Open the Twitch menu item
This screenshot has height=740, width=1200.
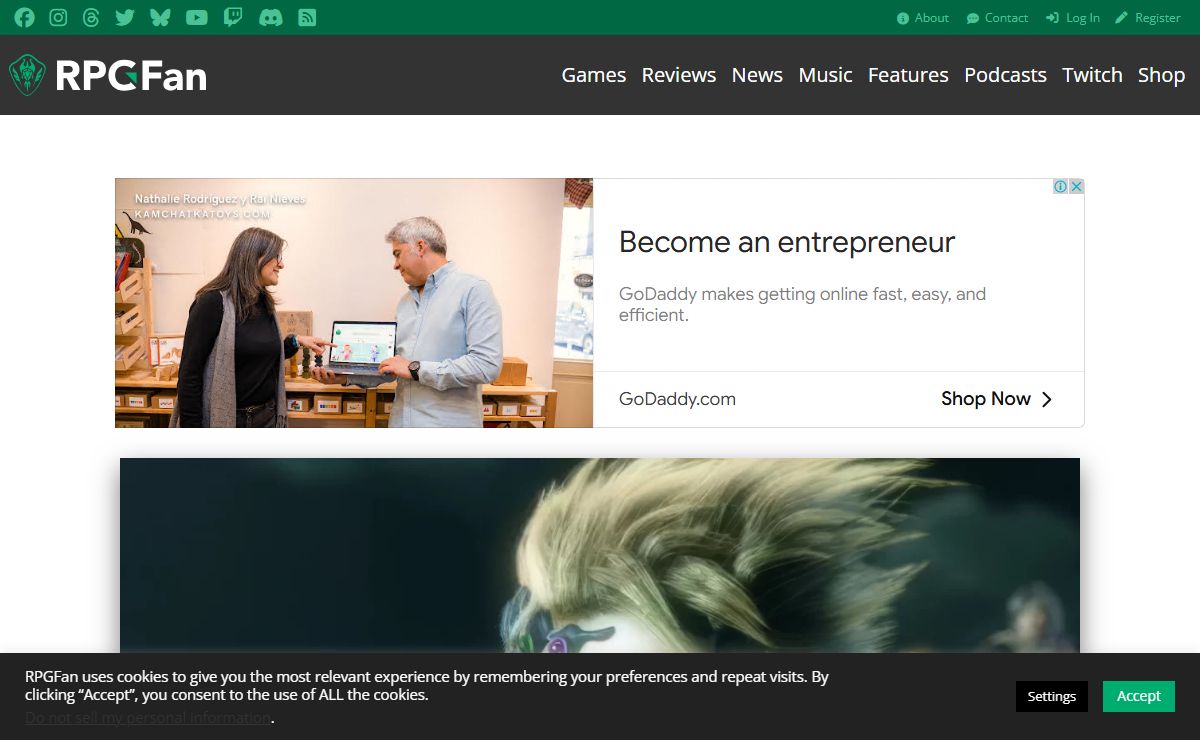point(1092,75)
